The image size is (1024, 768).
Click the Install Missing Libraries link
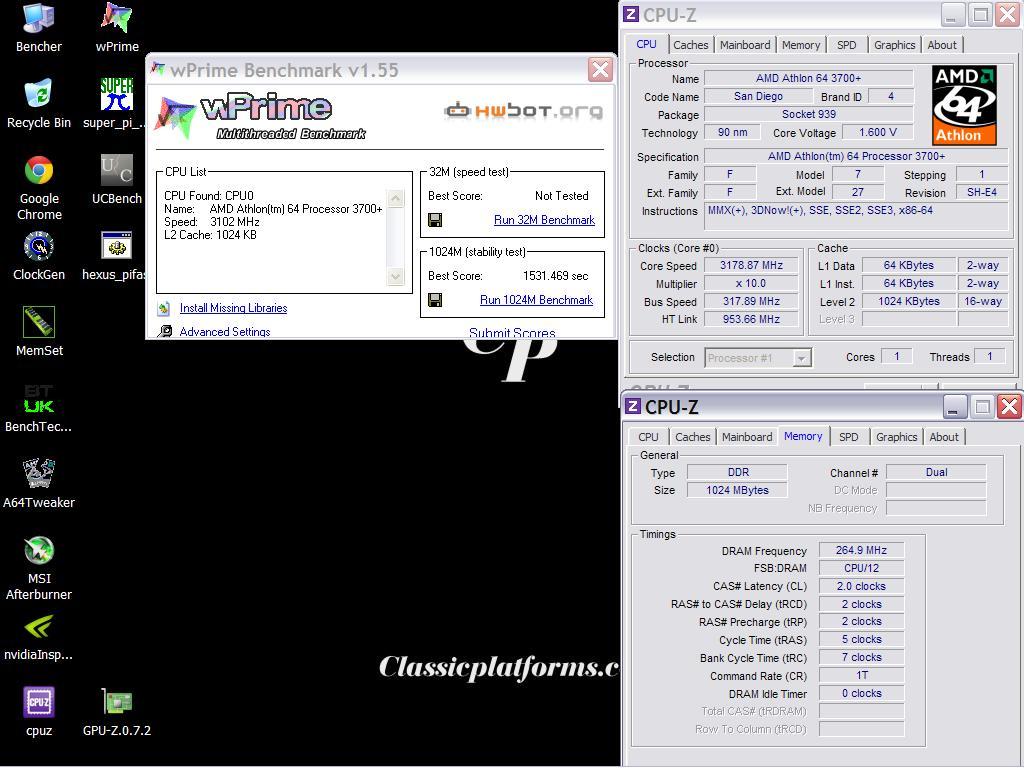233,308
